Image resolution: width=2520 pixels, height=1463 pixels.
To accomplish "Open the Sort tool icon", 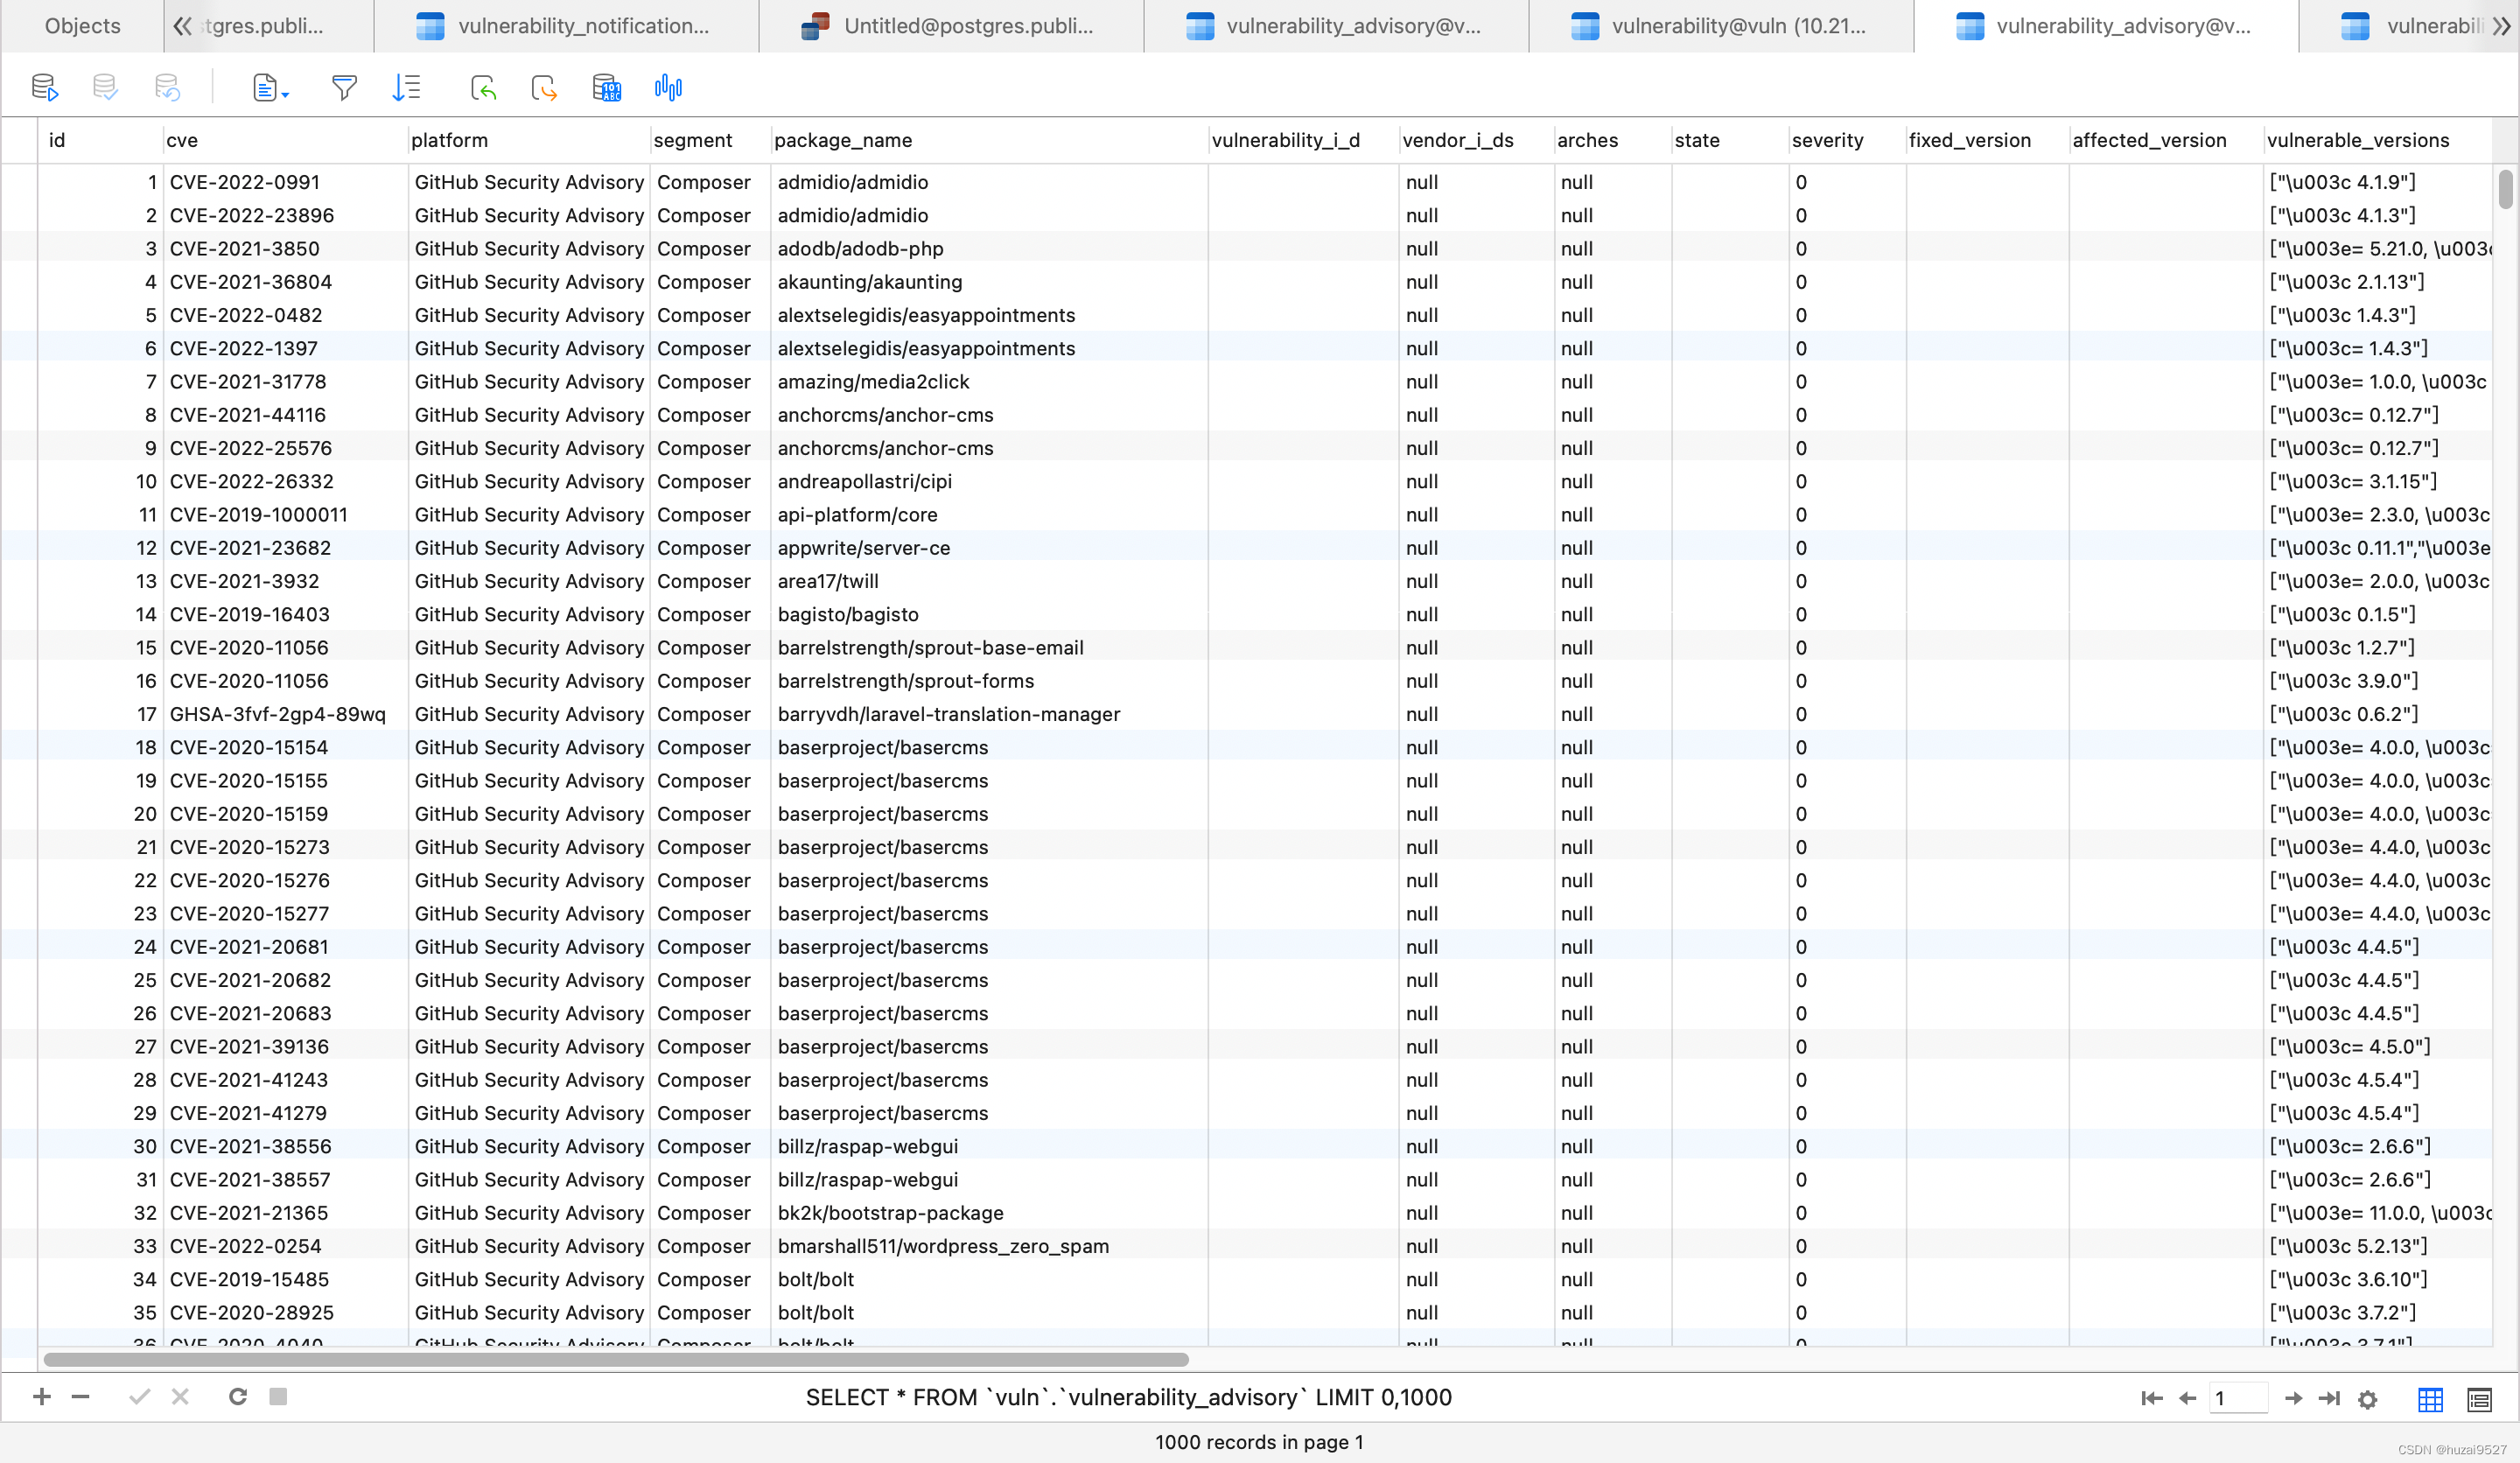I will point(406,88).
